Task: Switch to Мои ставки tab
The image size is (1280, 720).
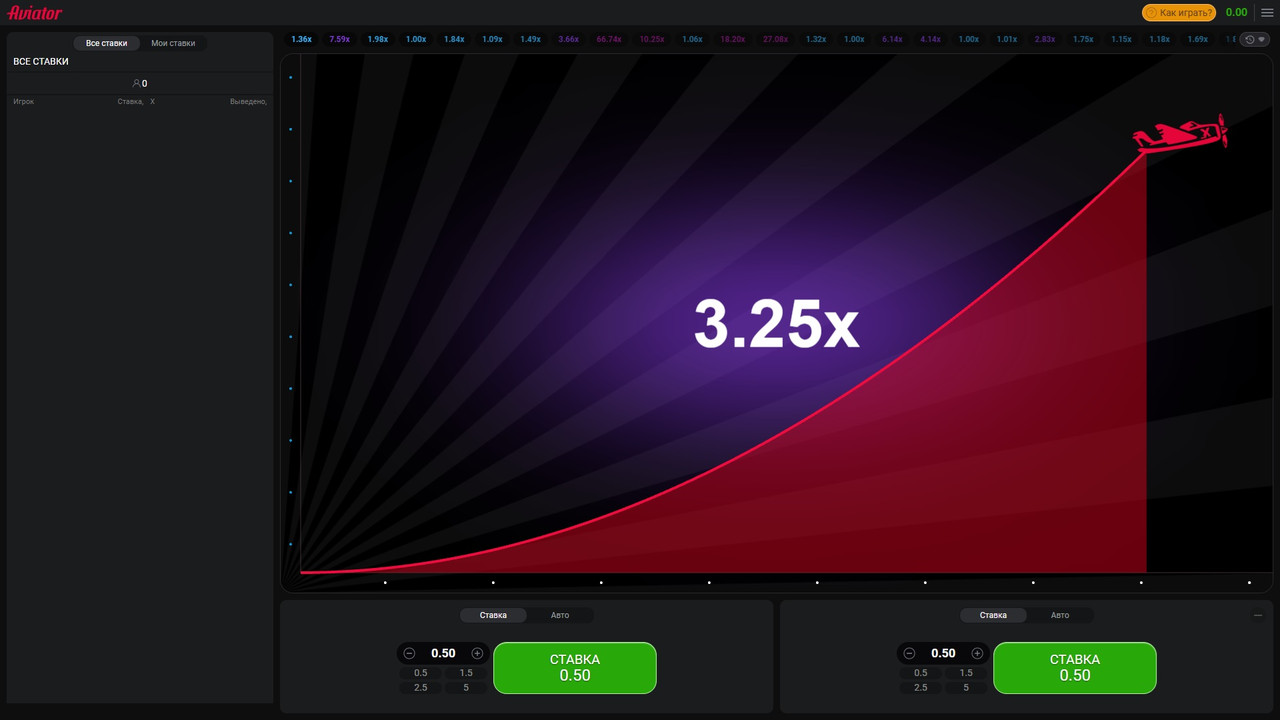Action: click(173, 43)
